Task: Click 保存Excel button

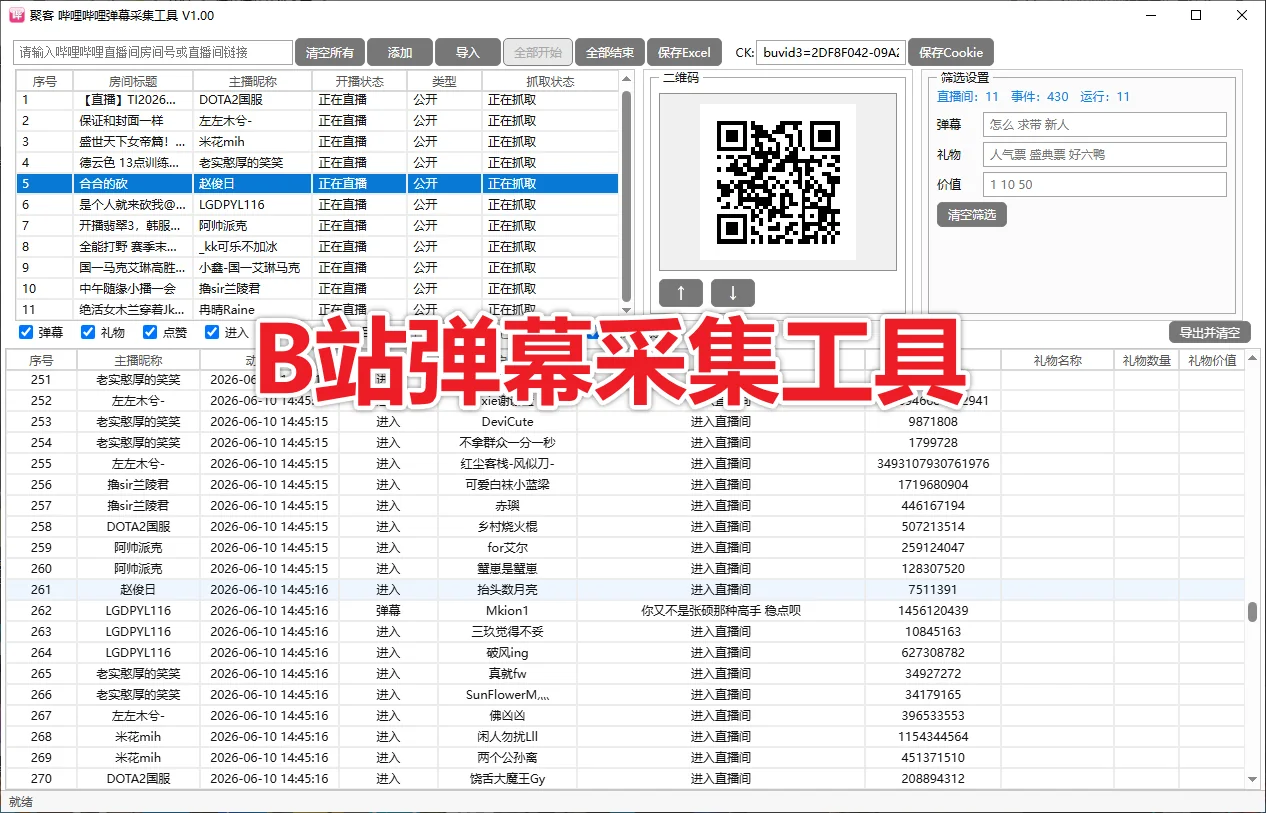Action: pyautogui.click(x=685, y=53)
